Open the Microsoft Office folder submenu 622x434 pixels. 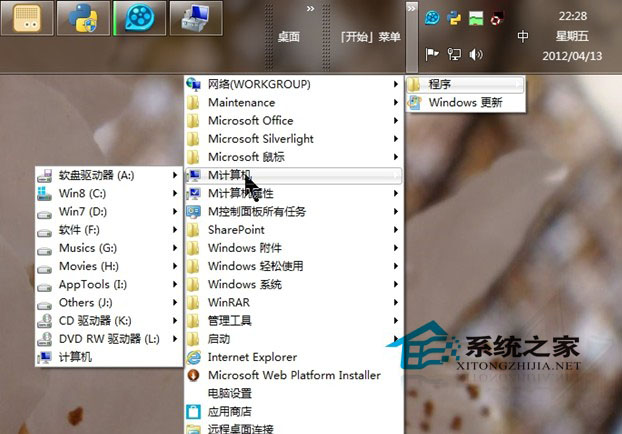(x=250, y=121)
